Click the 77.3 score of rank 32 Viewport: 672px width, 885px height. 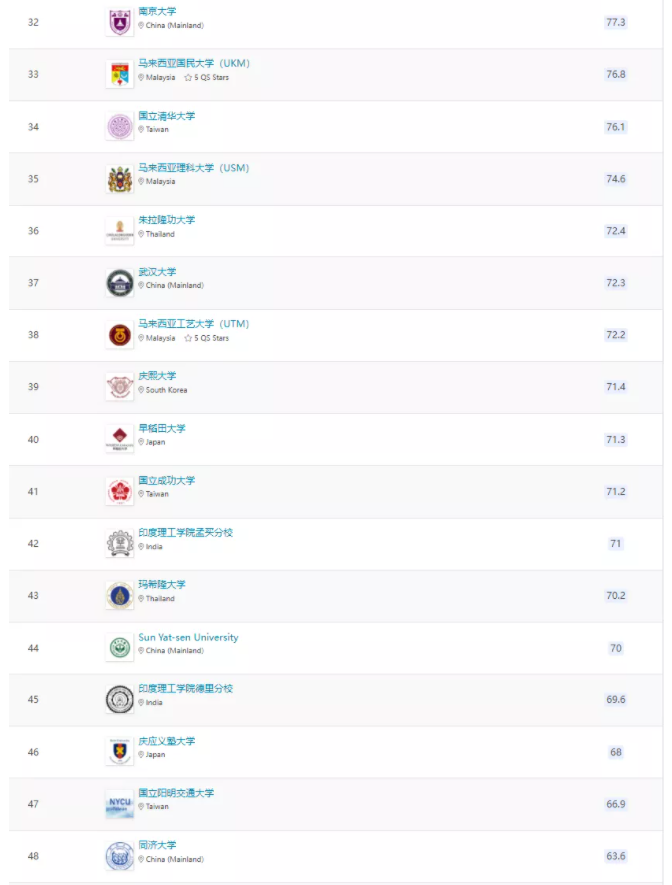(616, 23)
